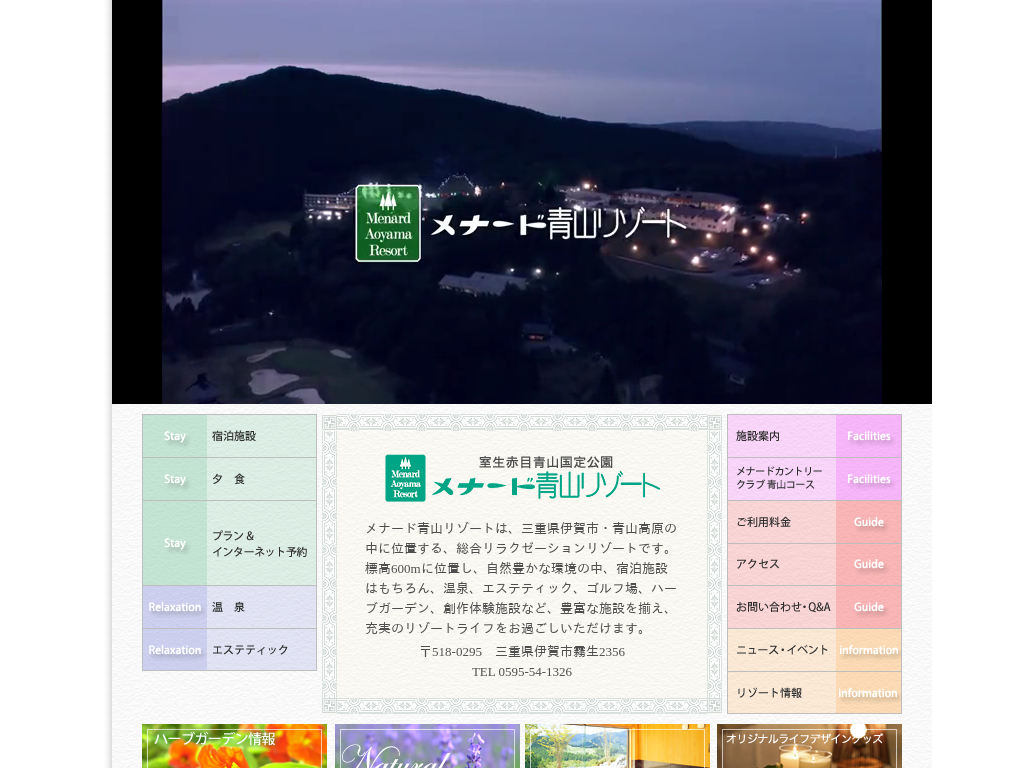This screenshot has height=768, width=1024.
Task: Open アクセス Guide link
Action: tap(814, 564)
